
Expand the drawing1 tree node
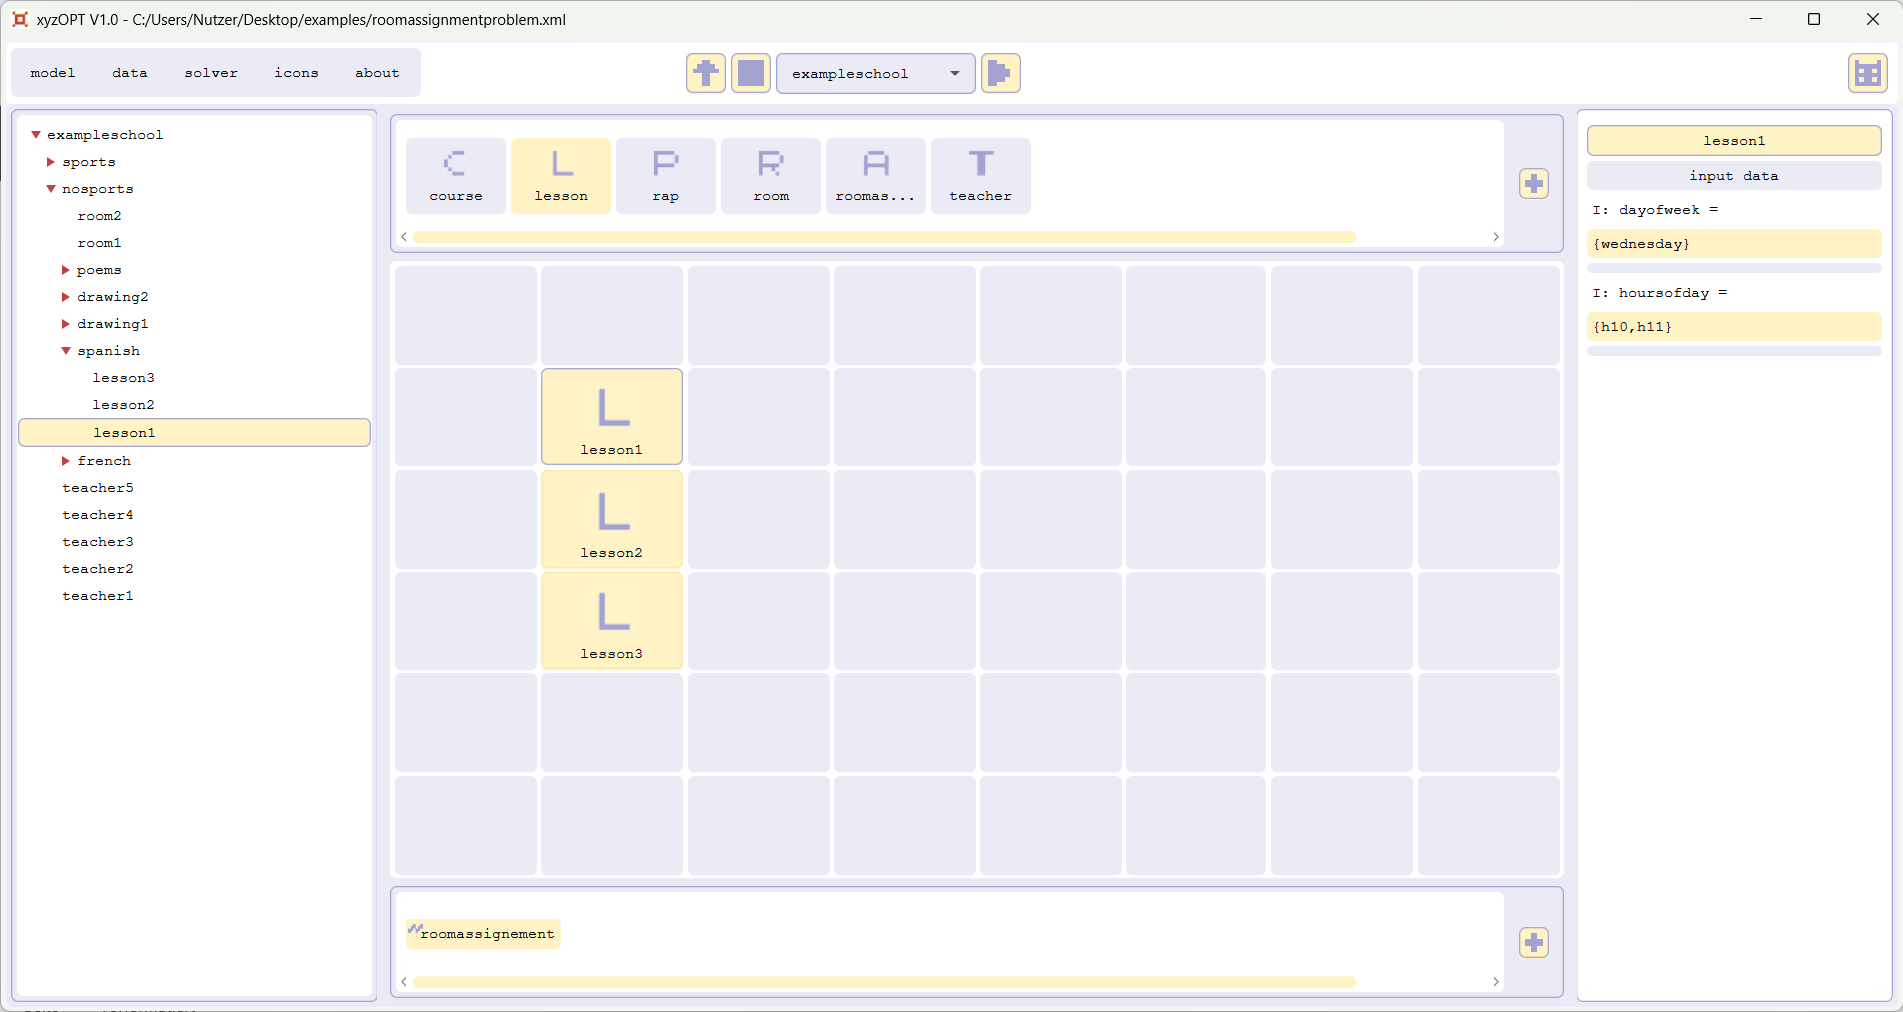pyautogui.click(x=66, y=324)
